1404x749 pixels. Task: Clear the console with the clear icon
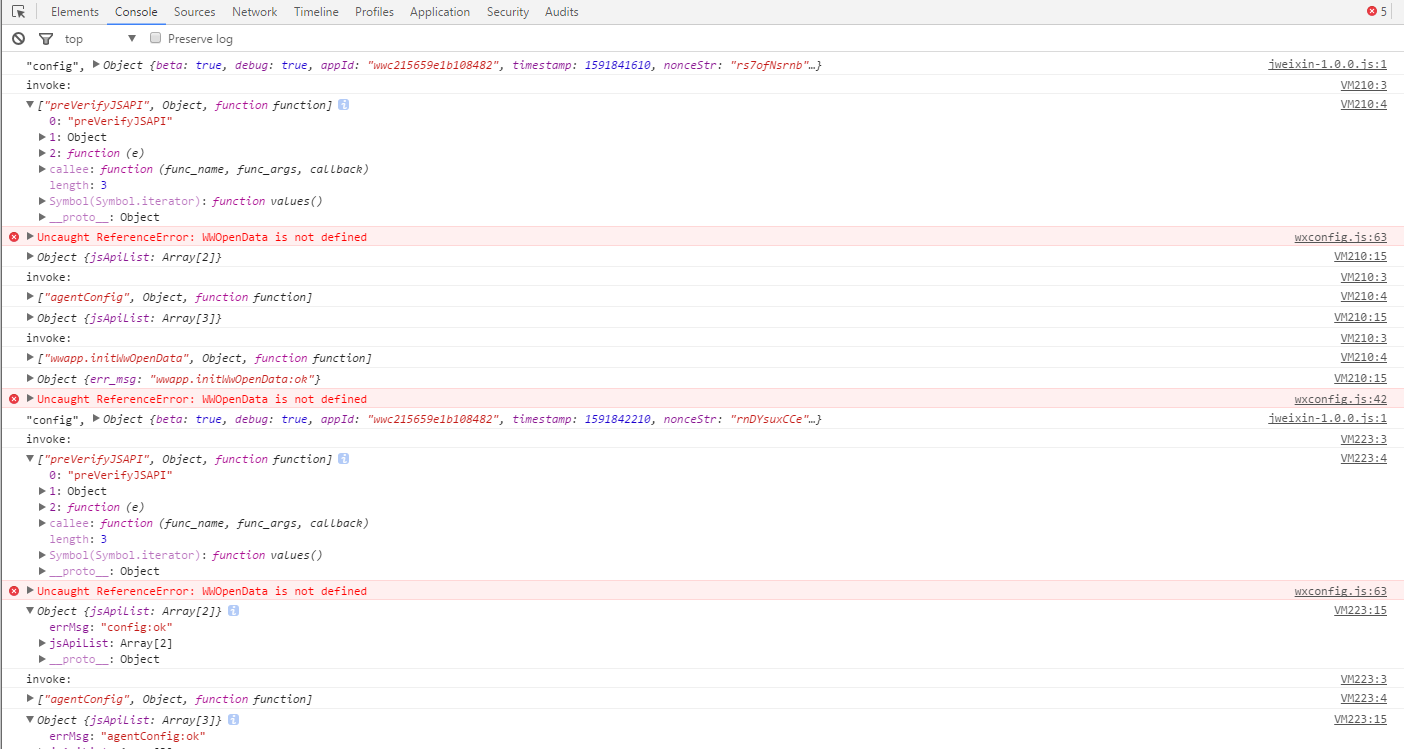[x=18, y=39]
